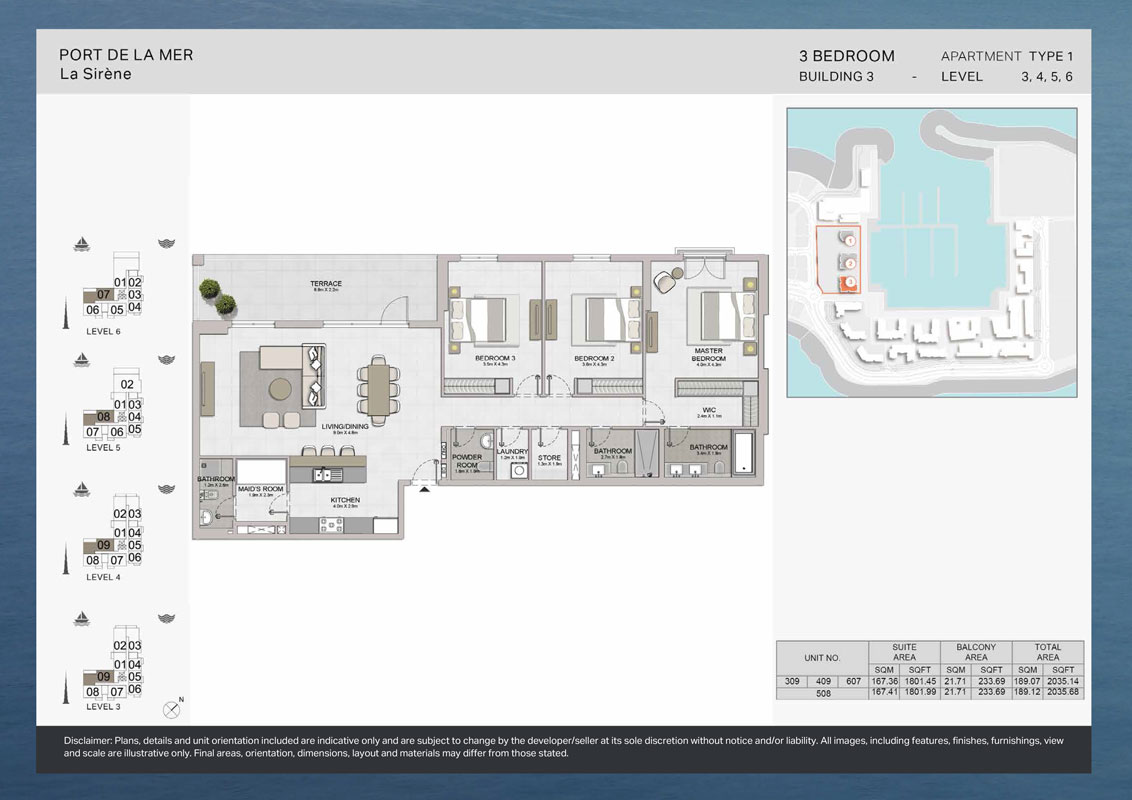Click the Living/Dining room label
This screenshot has height=800, width=1132.
[345, 426]
